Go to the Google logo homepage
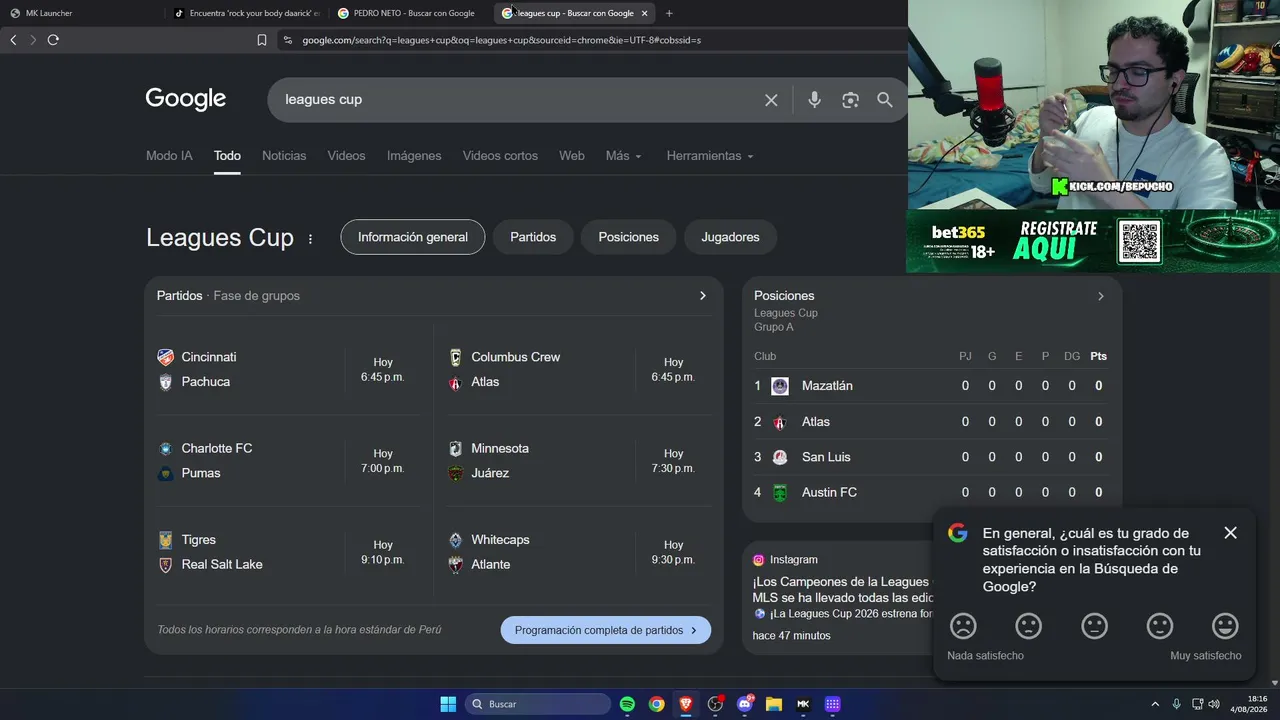Screen dimensions: 1280x720 [186, 99]
